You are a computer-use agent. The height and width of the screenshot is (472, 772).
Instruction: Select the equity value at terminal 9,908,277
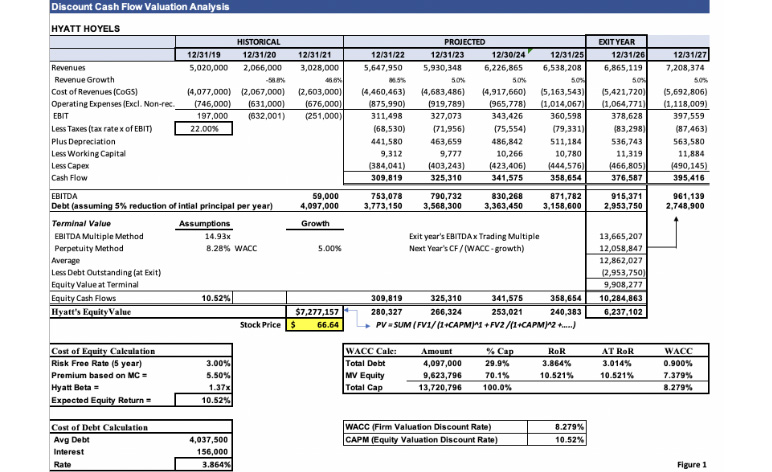(x=623, y=284)
